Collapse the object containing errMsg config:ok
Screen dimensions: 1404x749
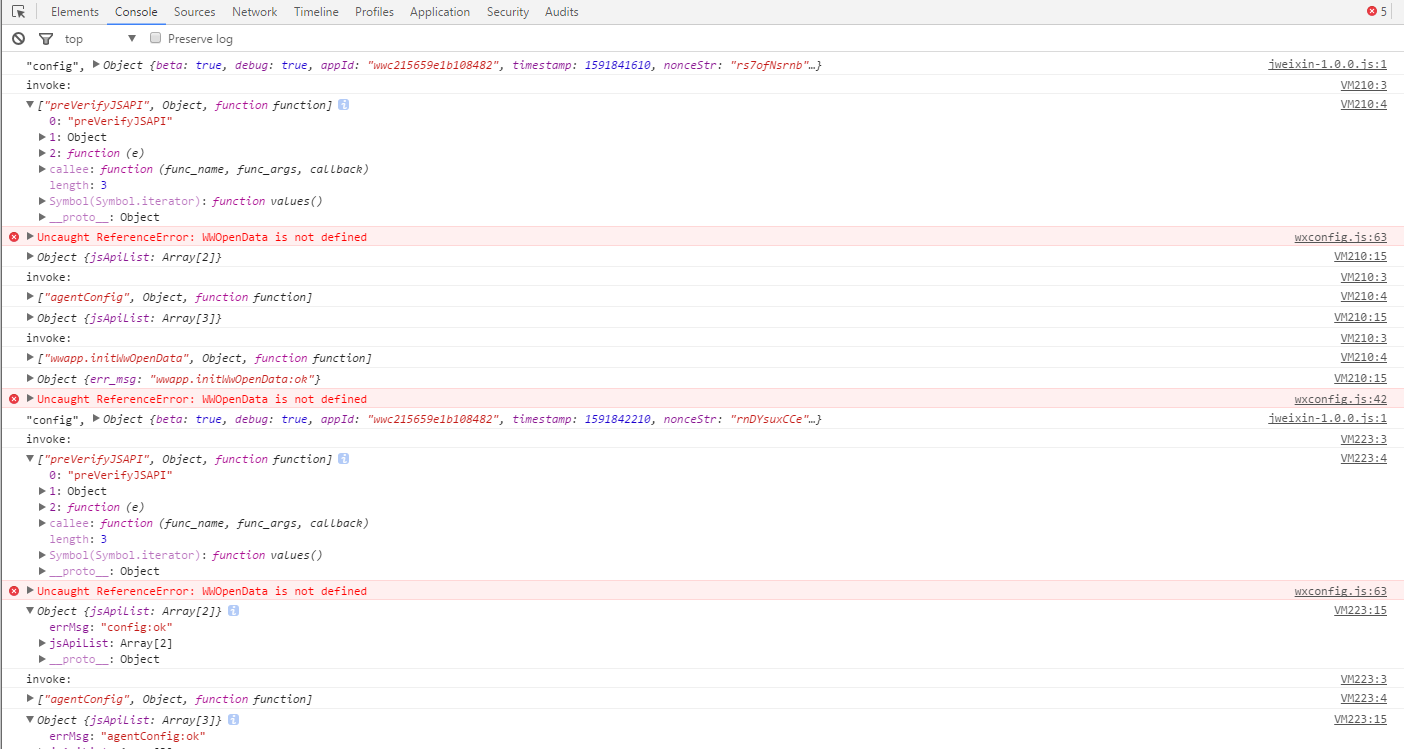click(31, 611)
